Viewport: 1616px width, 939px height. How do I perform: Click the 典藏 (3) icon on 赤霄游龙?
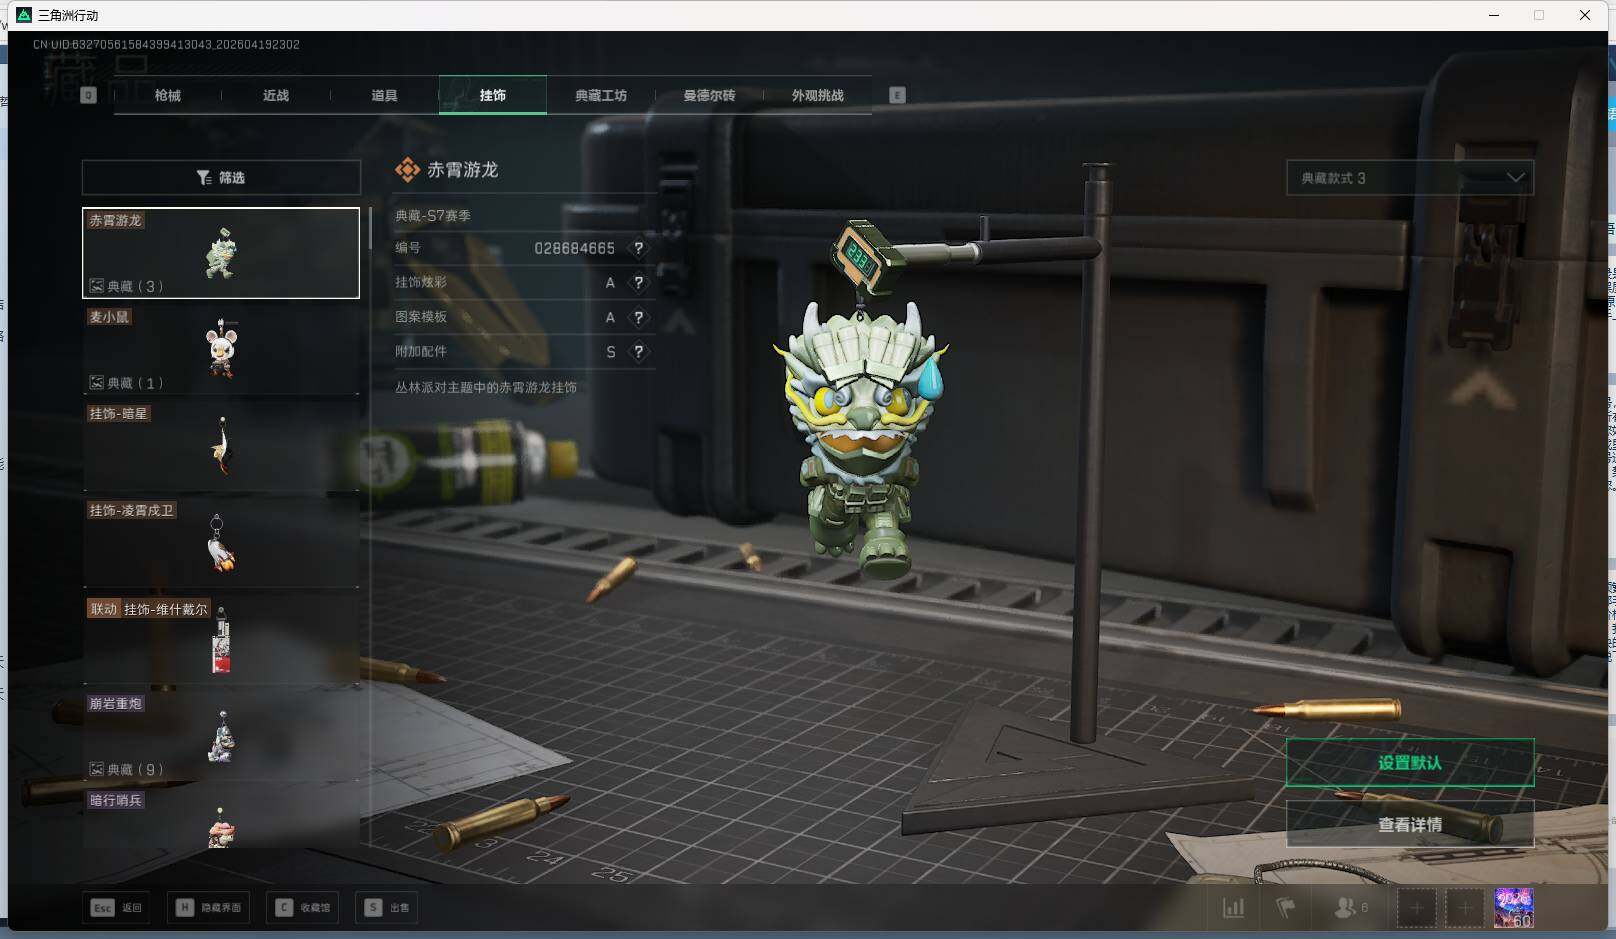pyautogui.click(x=97, y=286)
